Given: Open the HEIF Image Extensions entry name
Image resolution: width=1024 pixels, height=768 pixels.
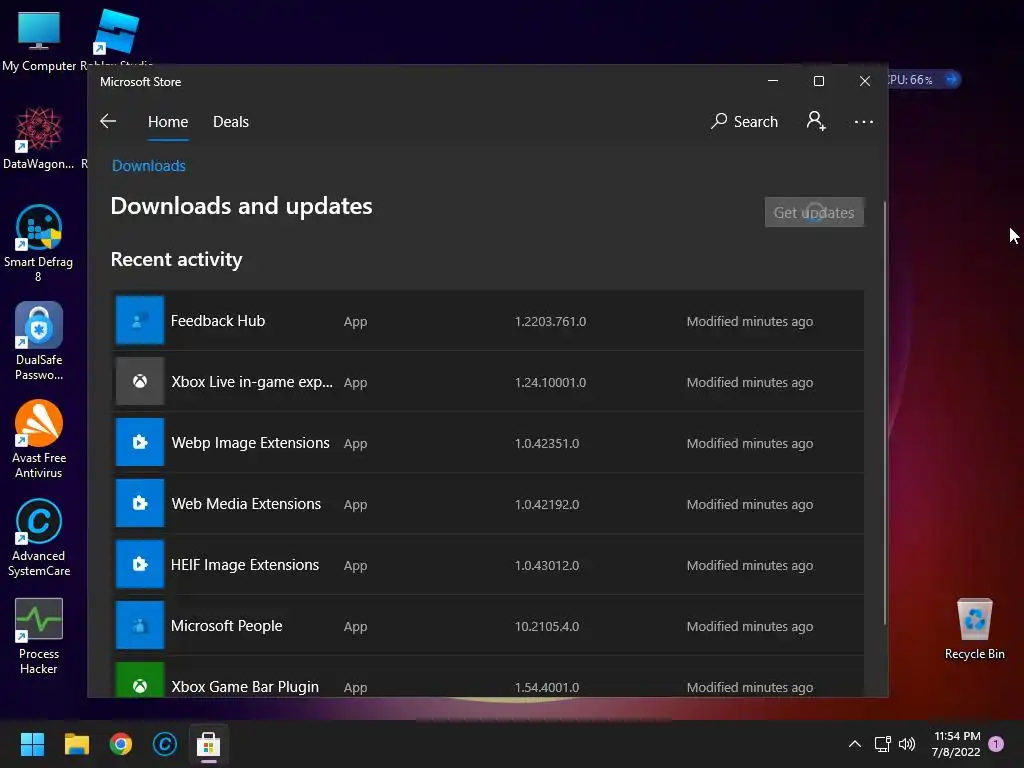Looking at the screenshot, I should click(245, 565).
